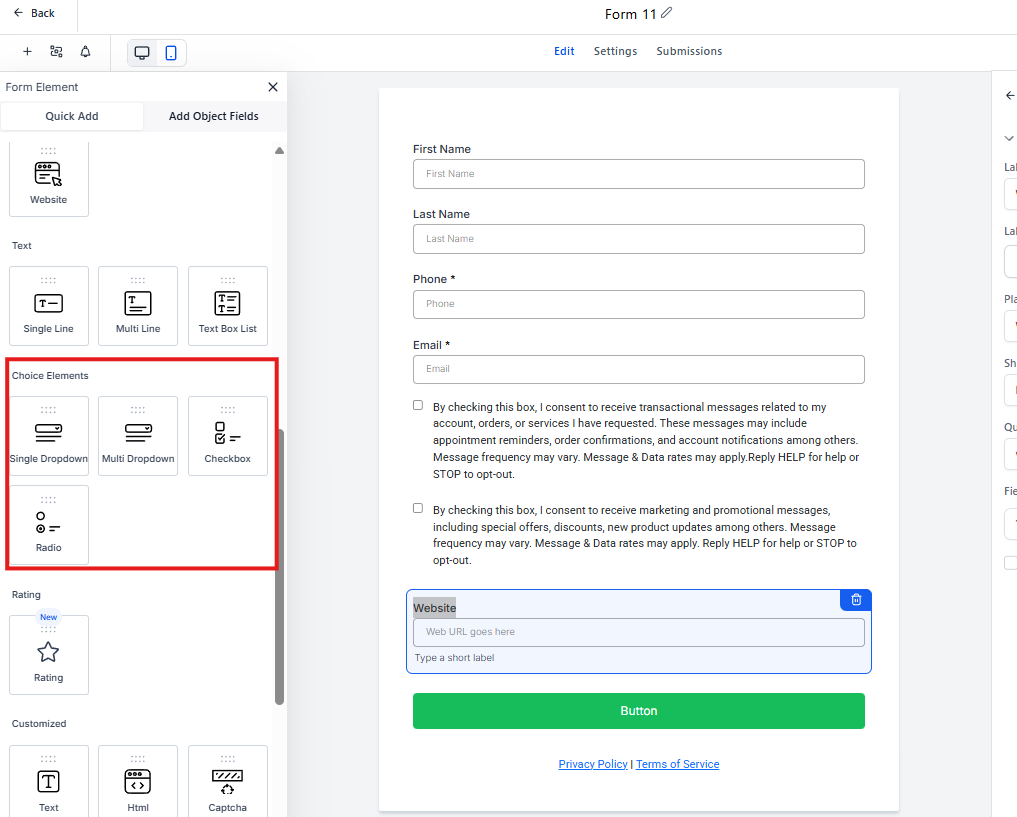The width and height of the screenshot is (1017, 817).
Task: Check the marketing messages consent box
Action: tap(418, 508)
